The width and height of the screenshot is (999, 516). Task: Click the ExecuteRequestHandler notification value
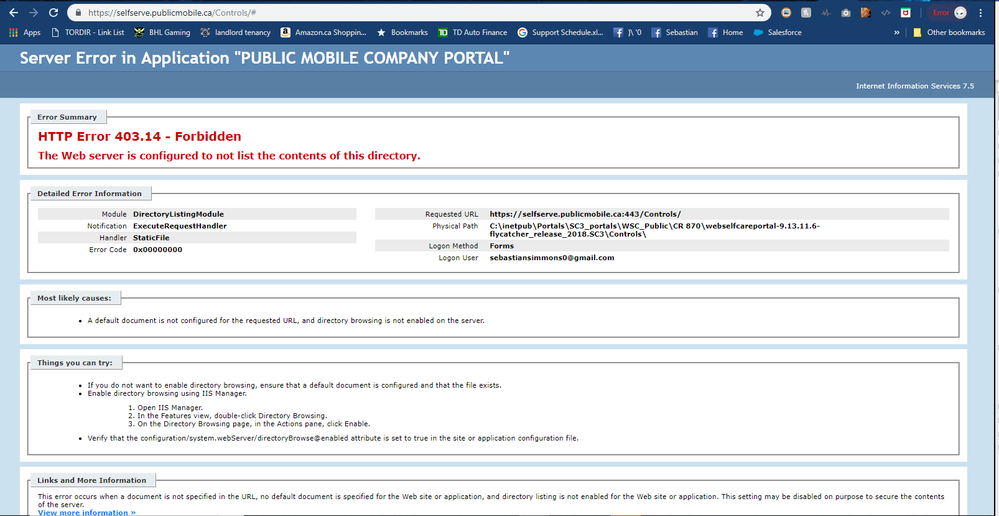[180, 226]
